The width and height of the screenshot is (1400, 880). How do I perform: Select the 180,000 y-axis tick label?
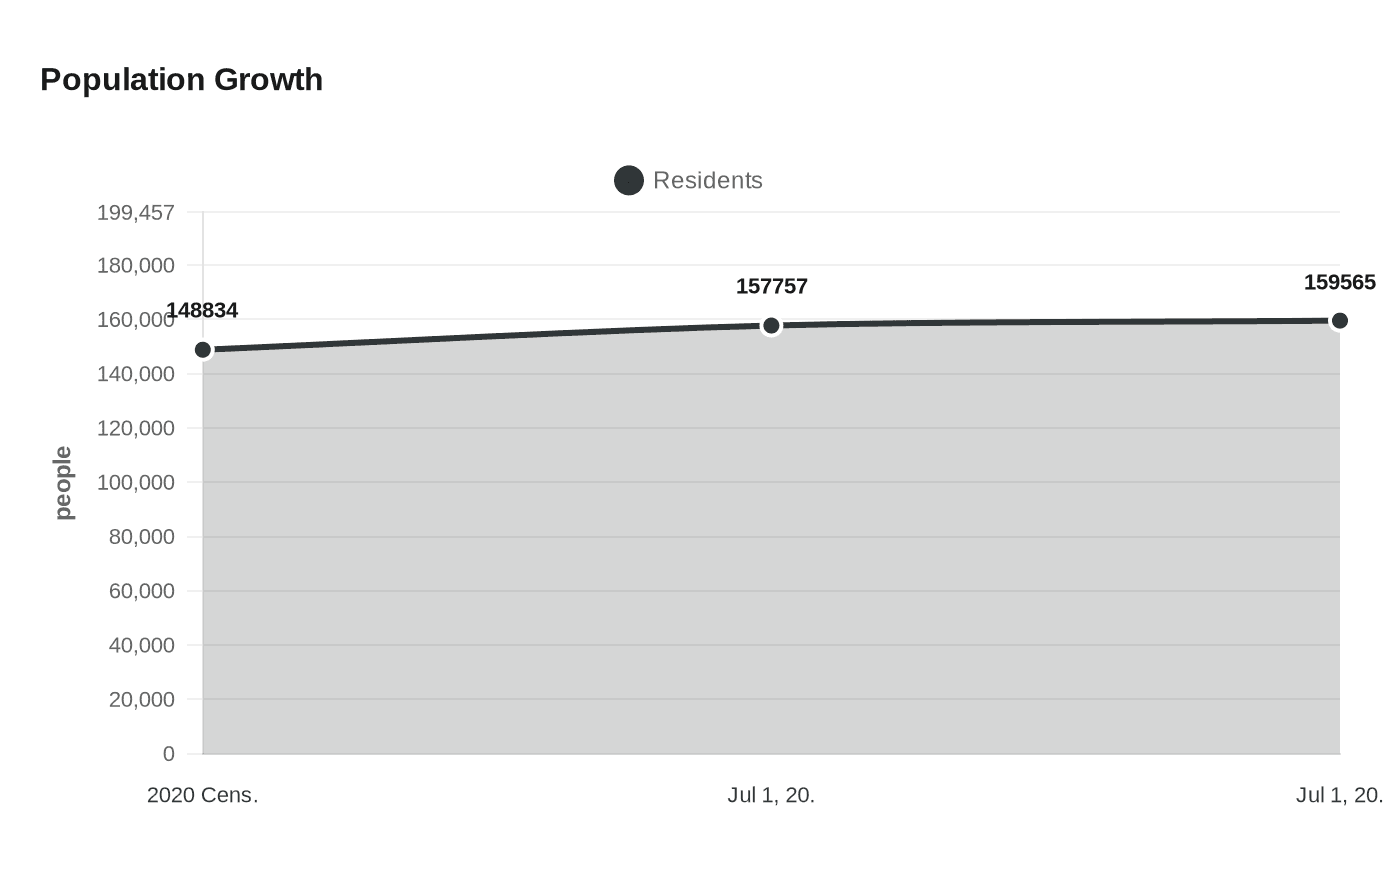pos(136,266)
